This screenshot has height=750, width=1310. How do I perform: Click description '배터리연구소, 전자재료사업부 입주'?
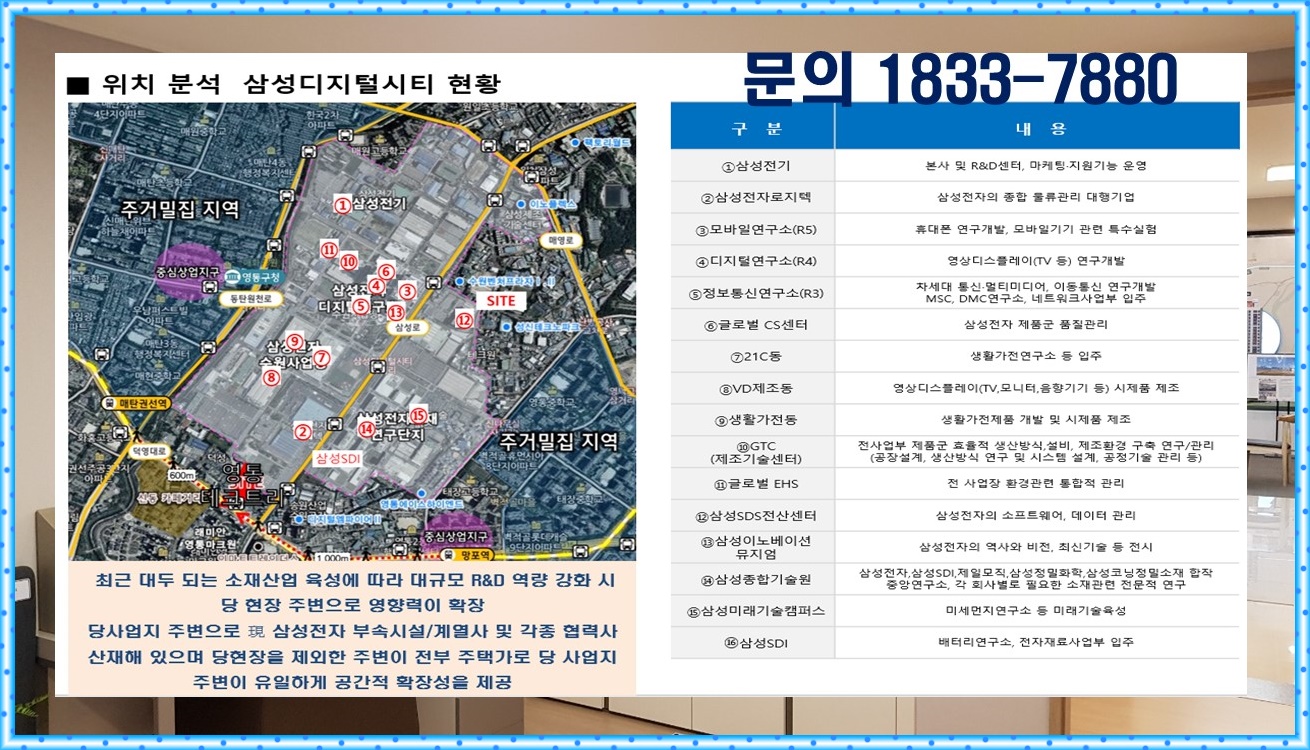(1036, 642)
